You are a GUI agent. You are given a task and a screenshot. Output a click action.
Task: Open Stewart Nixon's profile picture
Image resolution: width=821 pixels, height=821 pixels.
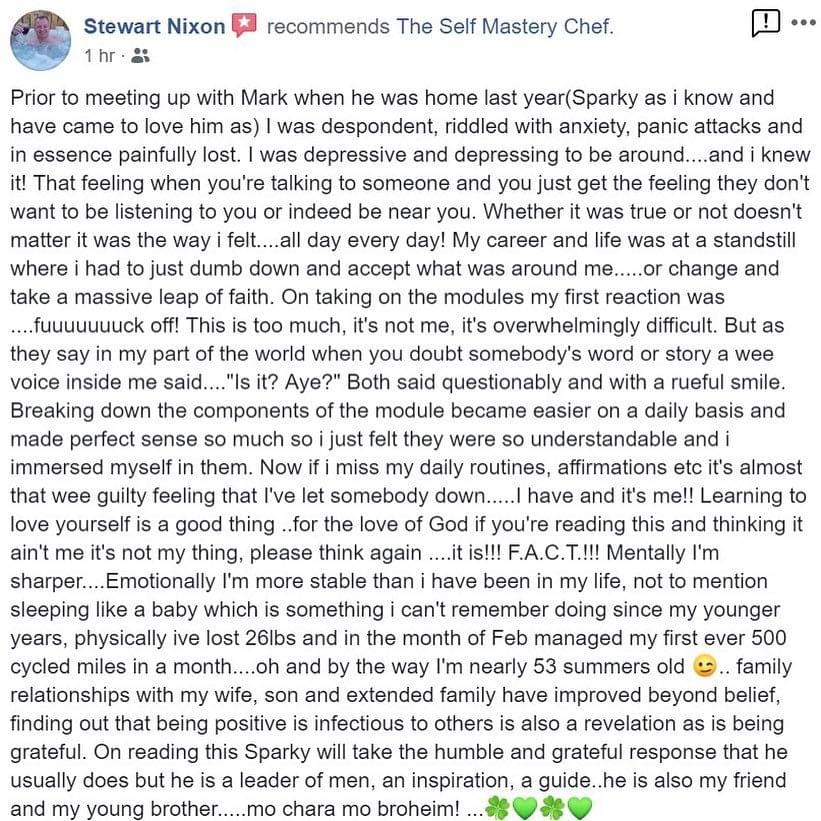pyautogui.click(x=41, y=39)
